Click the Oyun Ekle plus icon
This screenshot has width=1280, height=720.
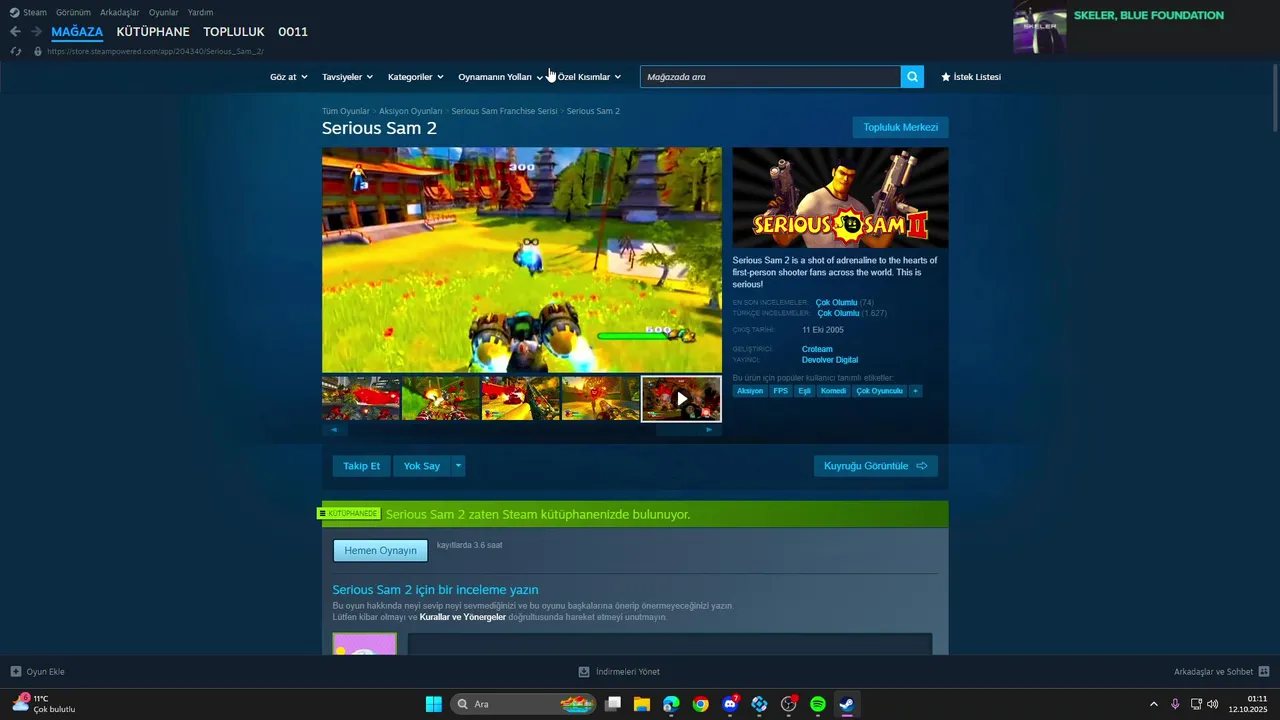(x=16, y=672)
